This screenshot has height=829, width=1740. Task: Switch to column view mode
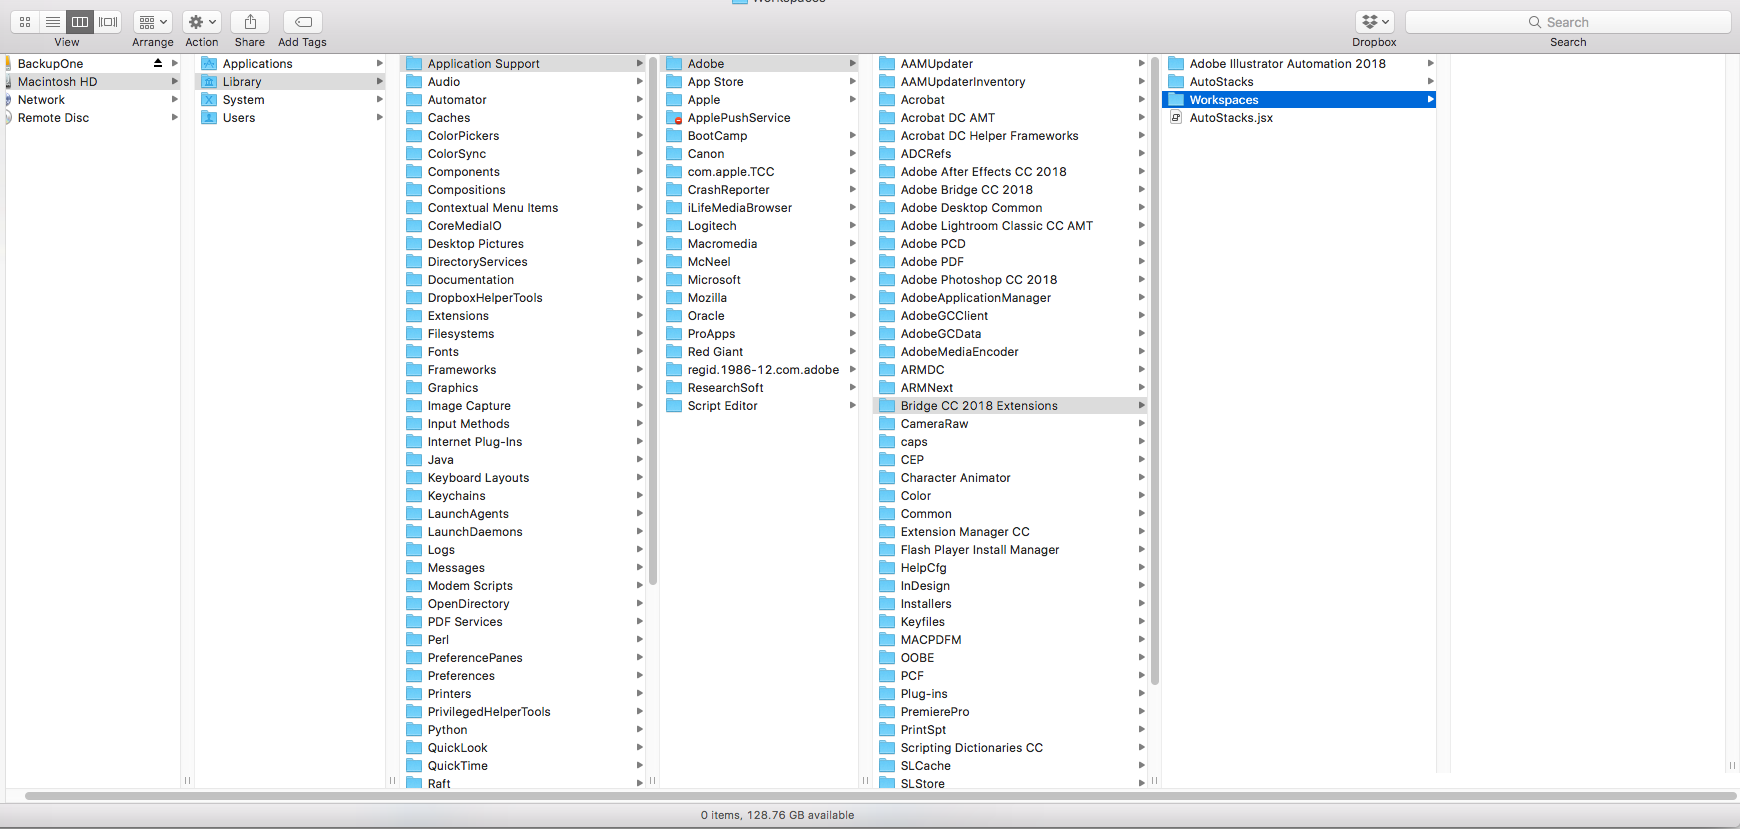(80, 22)
